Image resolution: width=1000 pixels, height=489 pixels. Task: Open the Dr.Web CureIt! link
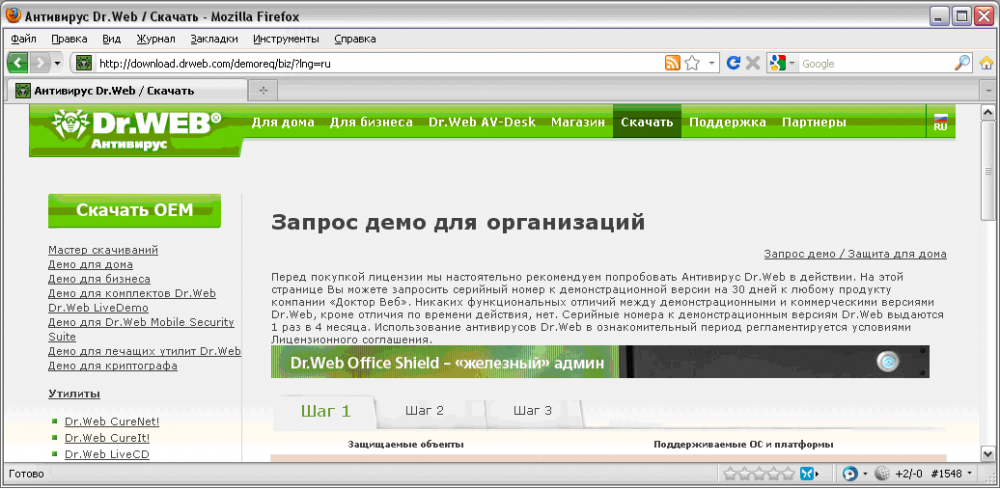click(x=107, y=438)
